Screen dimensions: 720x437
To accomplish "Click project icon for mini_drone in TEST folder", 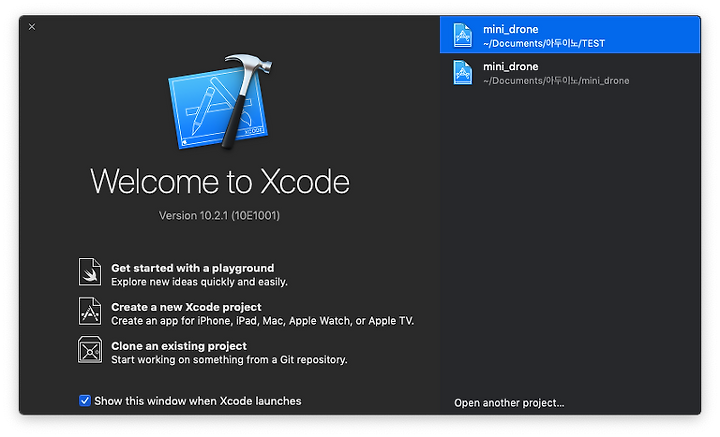I will pyautogui.click(x=462, y=35).
